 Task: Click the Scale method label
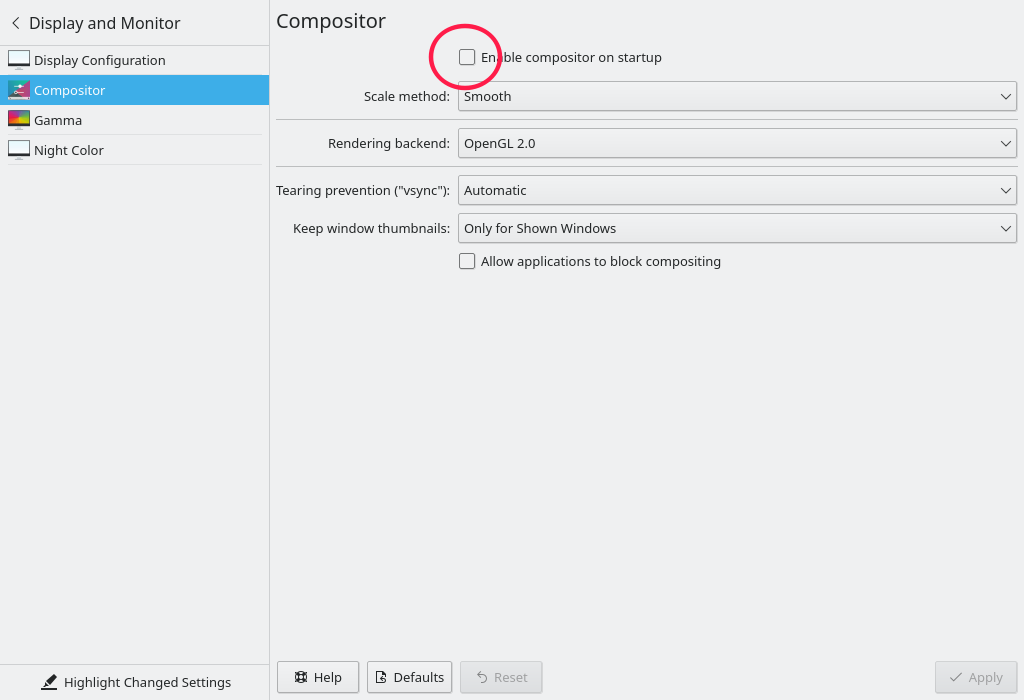tap(407, 97)
